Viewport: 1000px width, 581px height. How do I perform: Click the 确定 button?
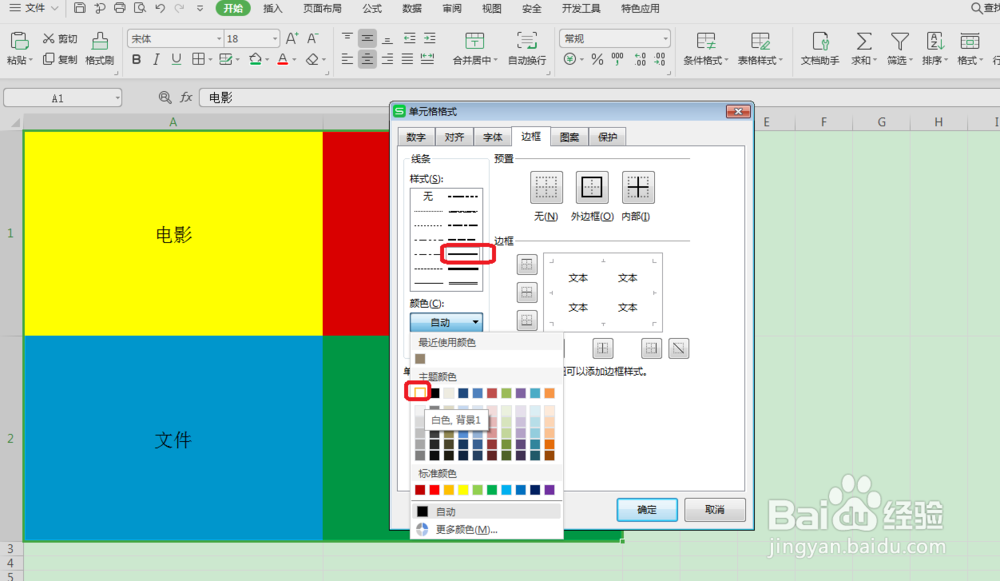[x=647, y=510]
